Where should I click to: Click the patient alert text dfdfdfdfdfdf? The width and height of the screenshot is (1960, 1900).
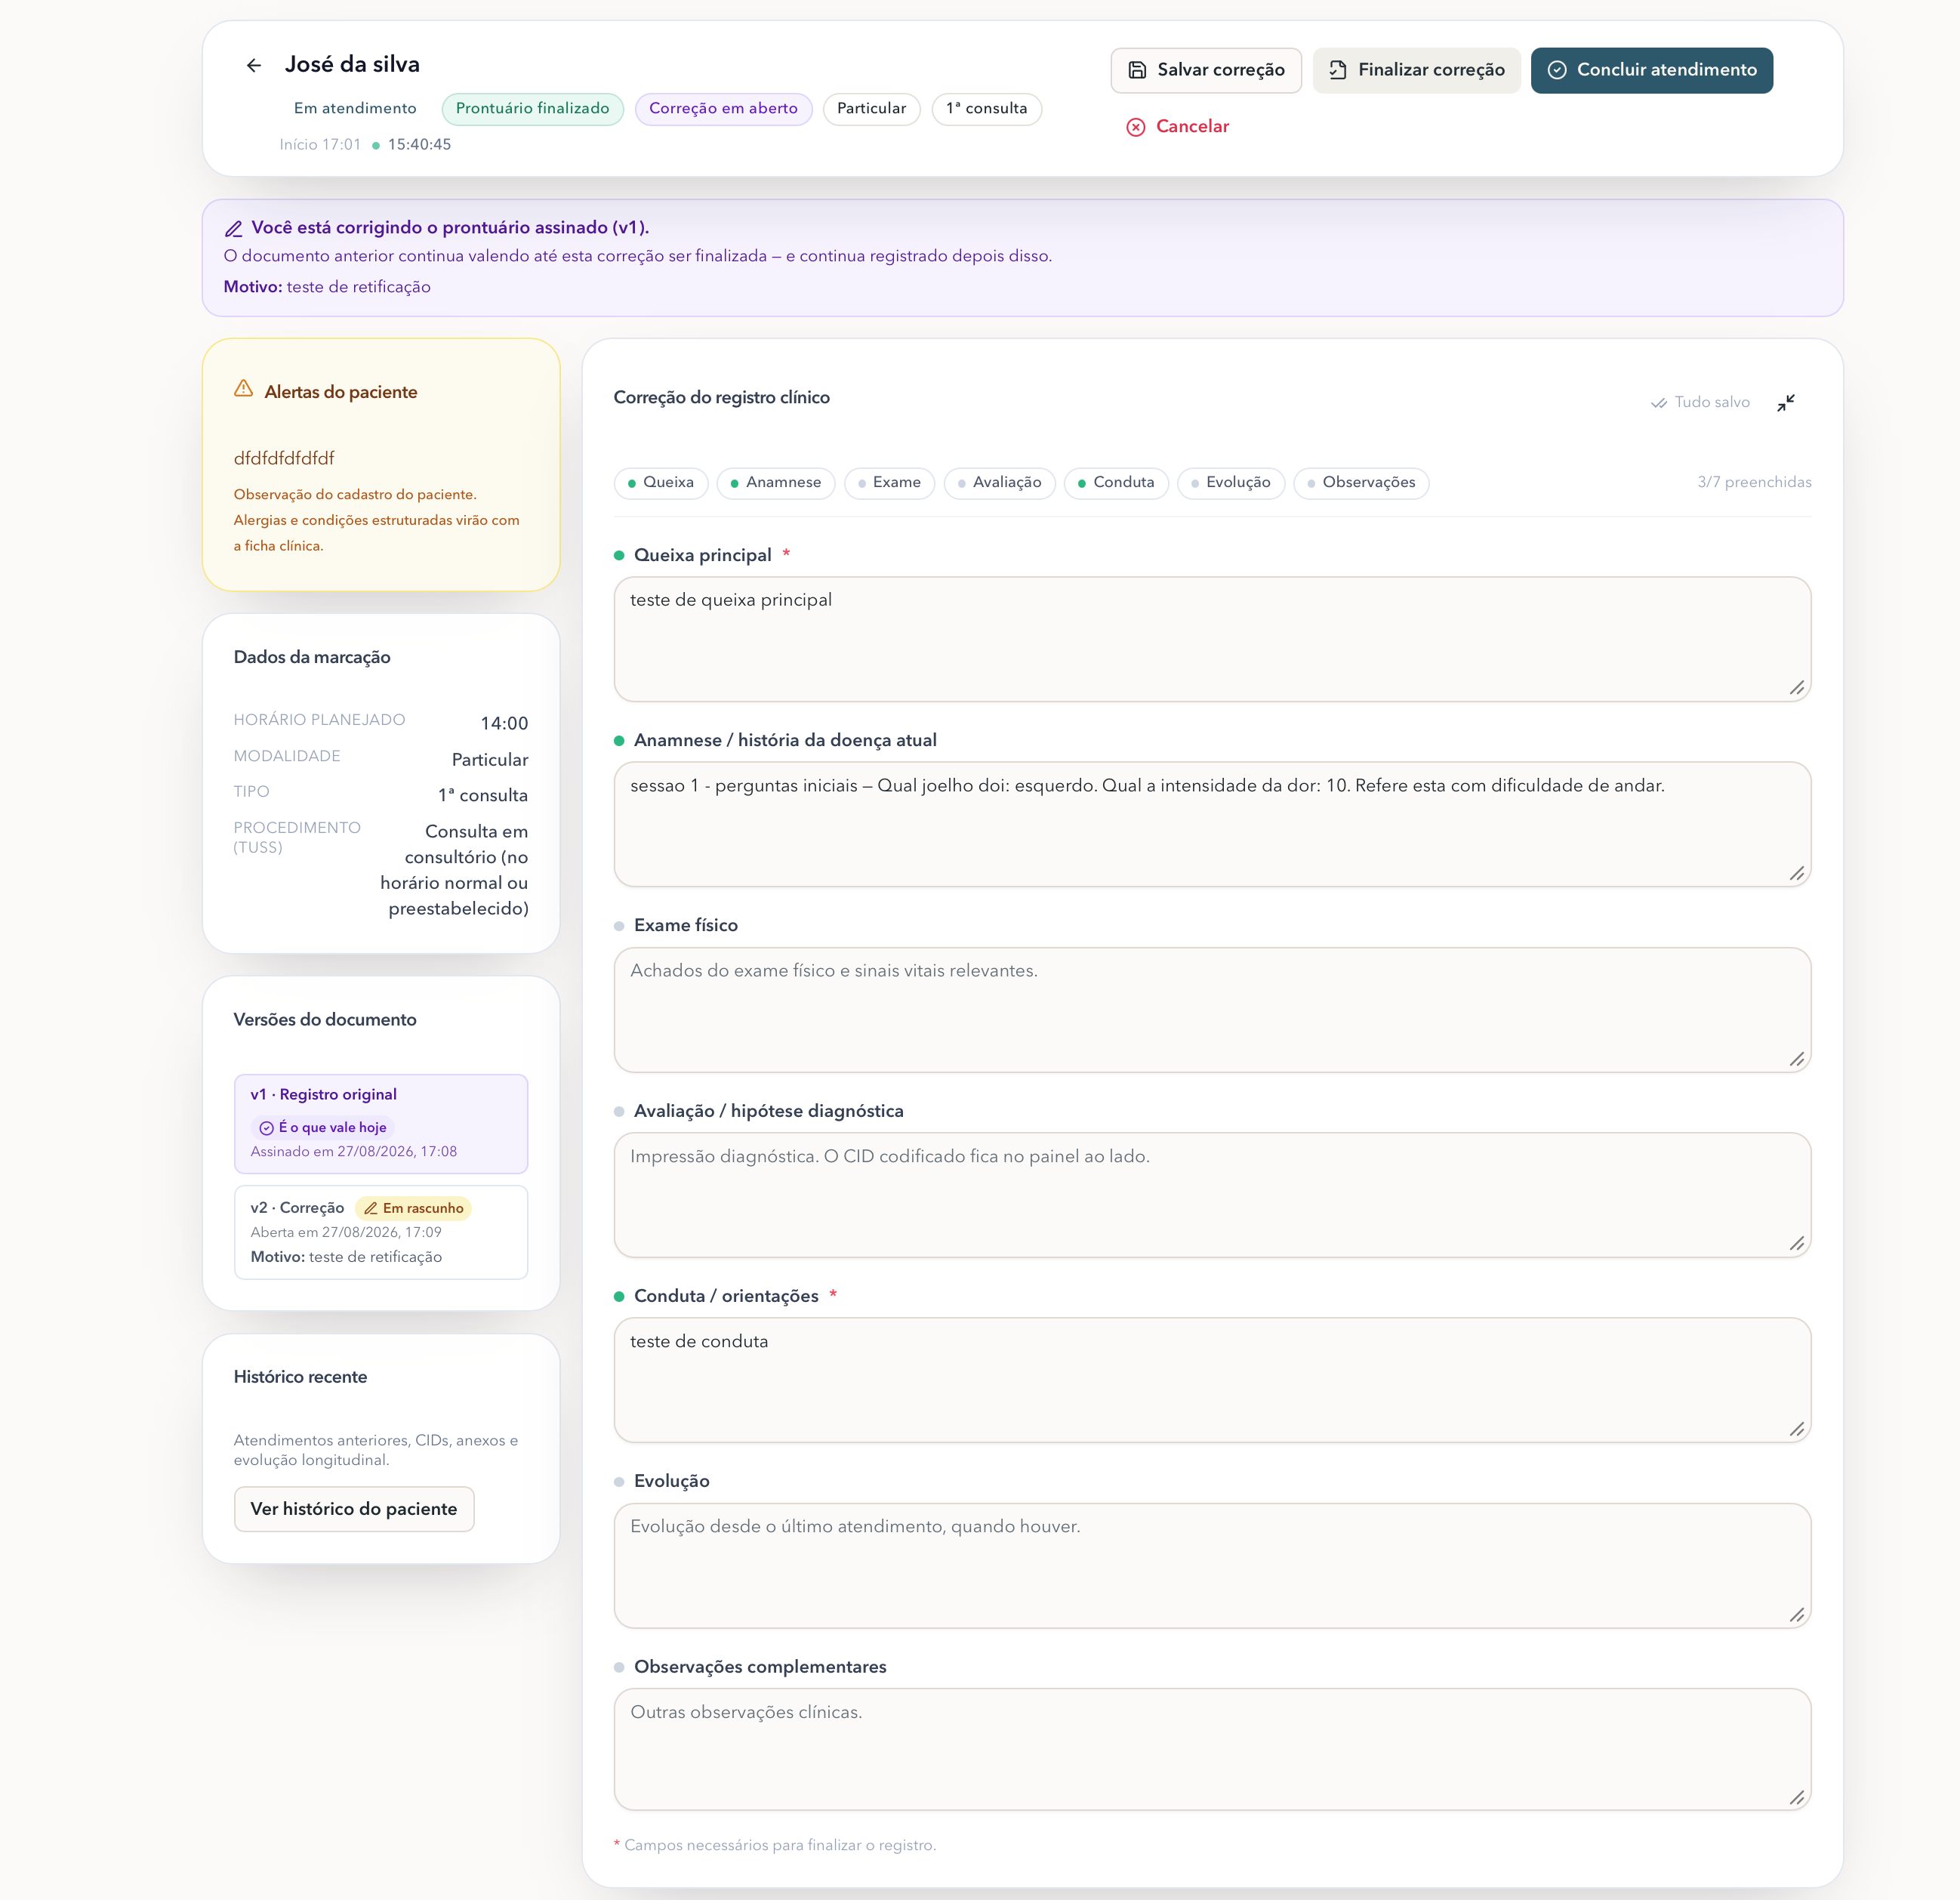click(x=284, y=459)
